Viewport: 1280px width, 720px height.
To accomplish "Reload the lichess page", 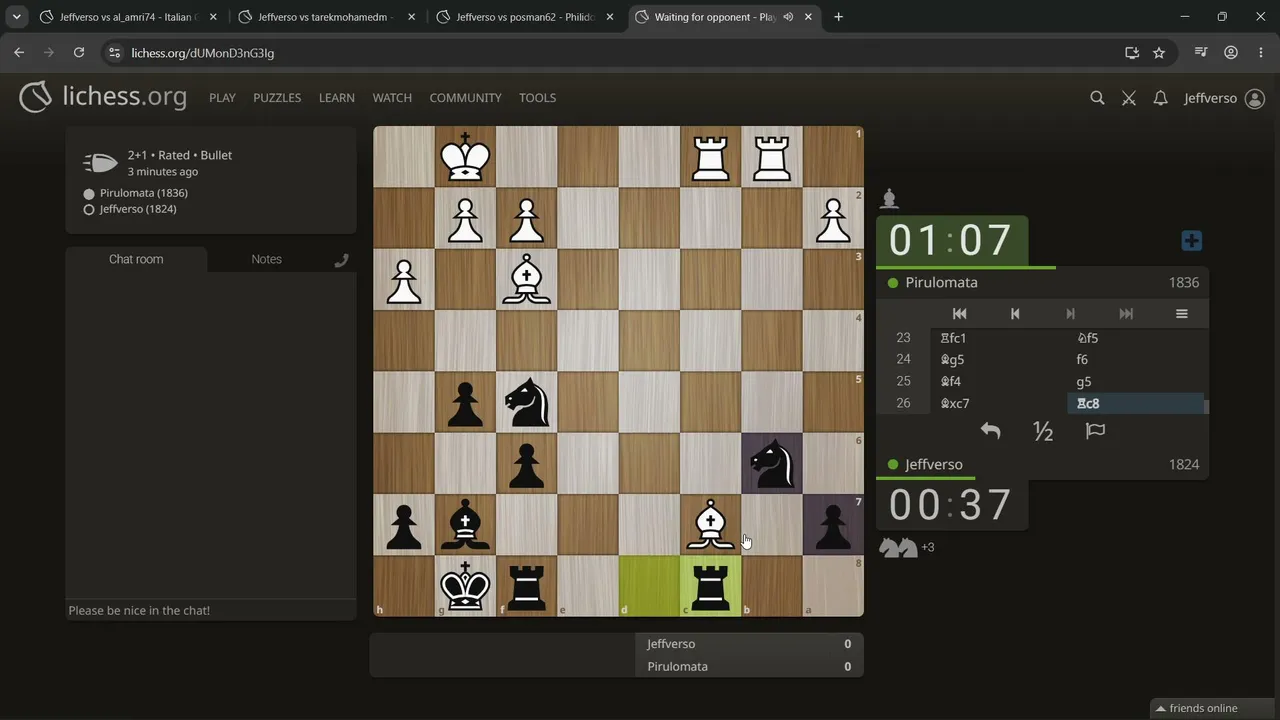I will (79, 53).
